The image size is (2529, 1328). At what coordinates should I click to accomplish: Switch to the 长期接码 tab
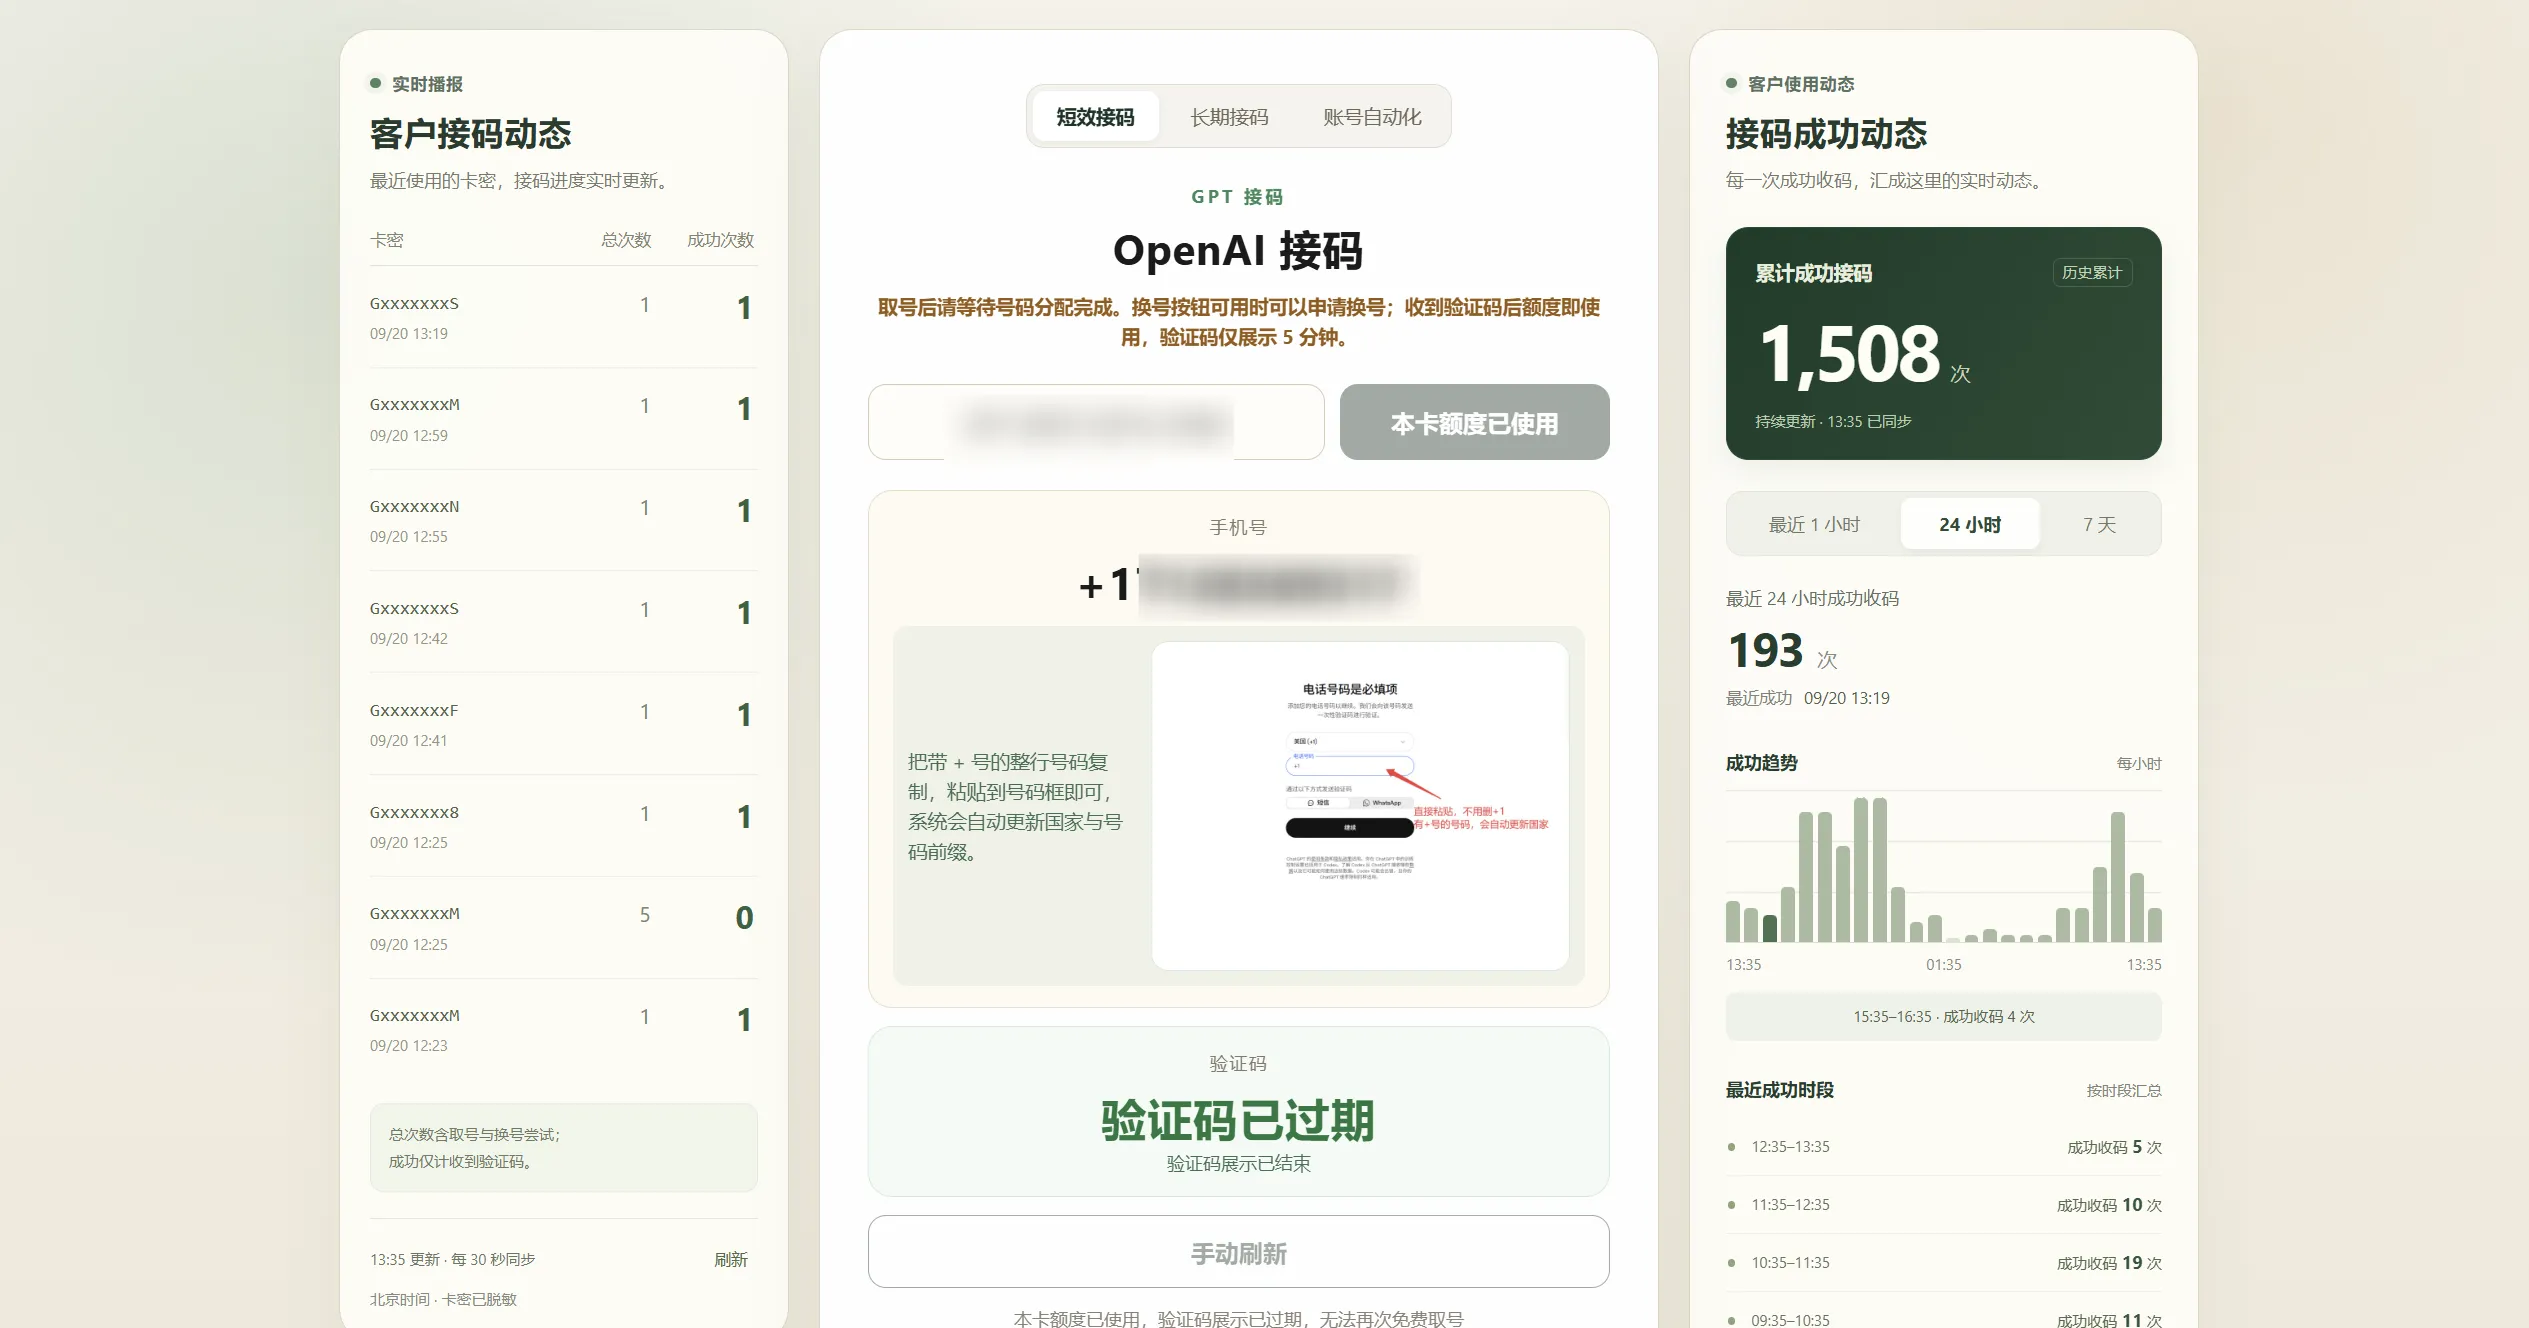point(1229,117)
